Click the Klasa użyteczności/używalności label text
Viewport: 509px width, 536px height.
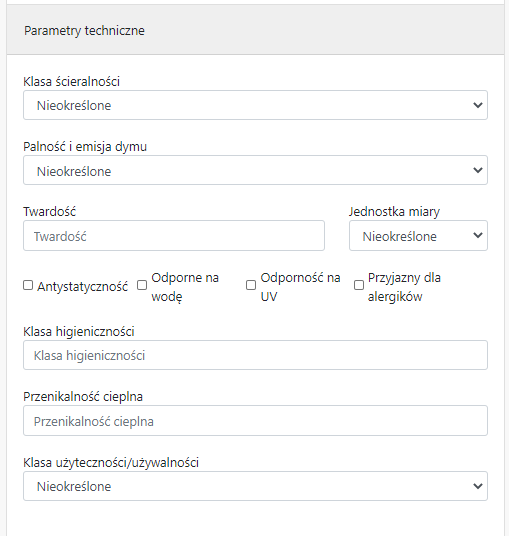(x=111, y=463)
